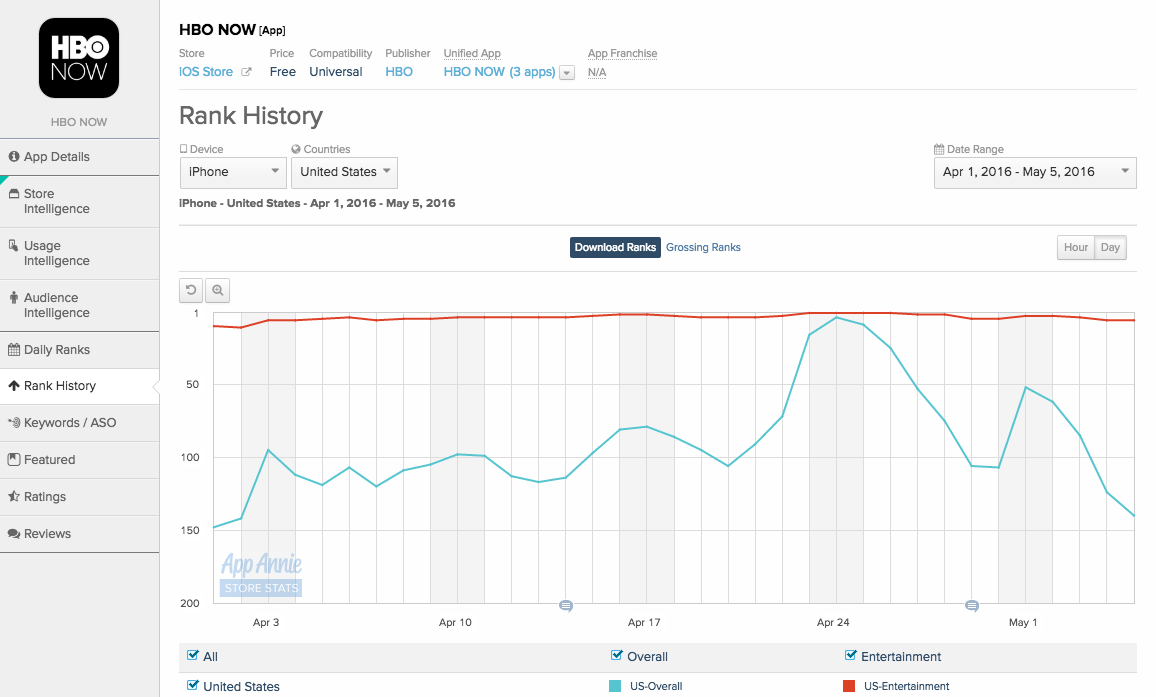This screenshot has height=697, width=1156.
Task: Click the Store Intelligence storefront icon
Action: (x=13, y=193)
